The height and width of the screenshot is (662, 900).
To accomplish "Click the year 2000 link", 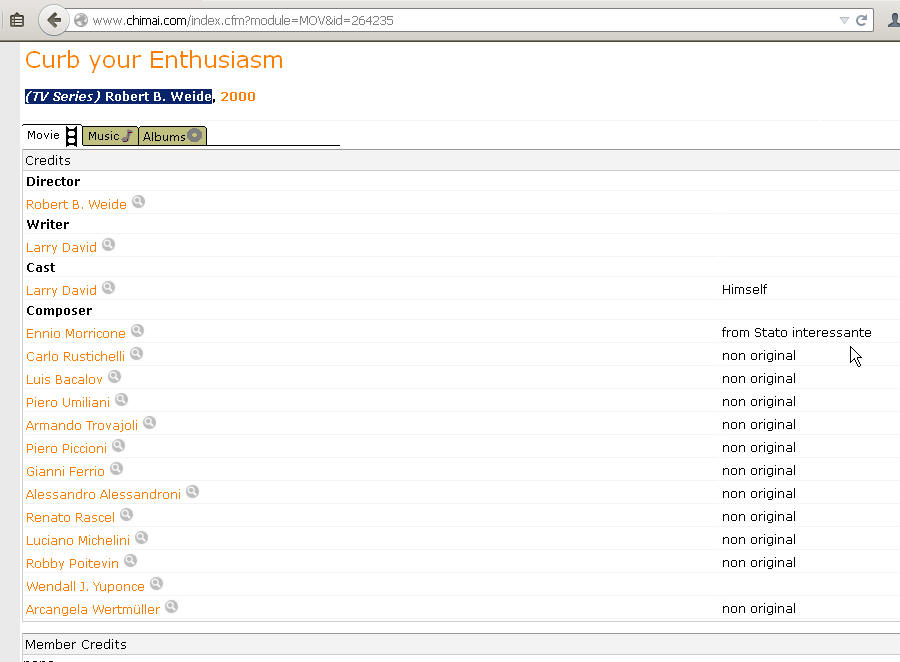I will point(238,96).
